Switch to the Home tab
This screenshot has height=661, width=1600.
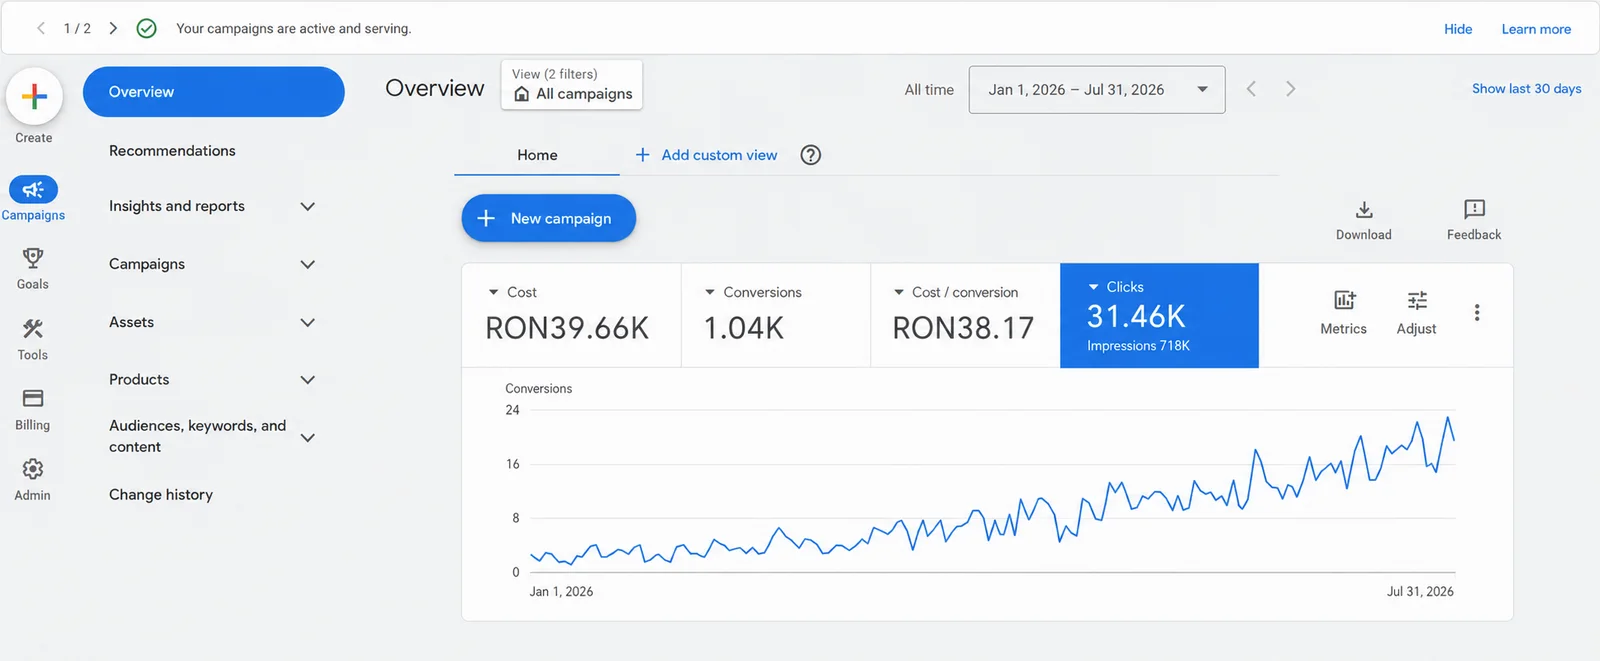coord(537,155)
